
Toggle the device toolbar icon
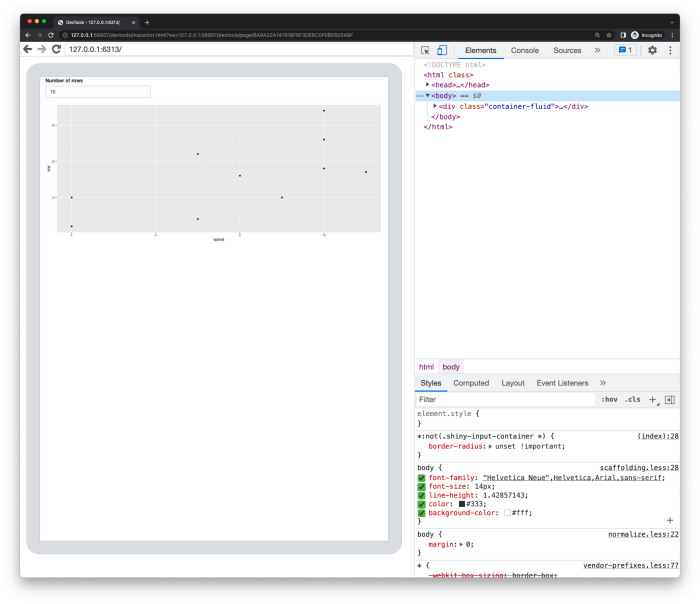point(441,50)
